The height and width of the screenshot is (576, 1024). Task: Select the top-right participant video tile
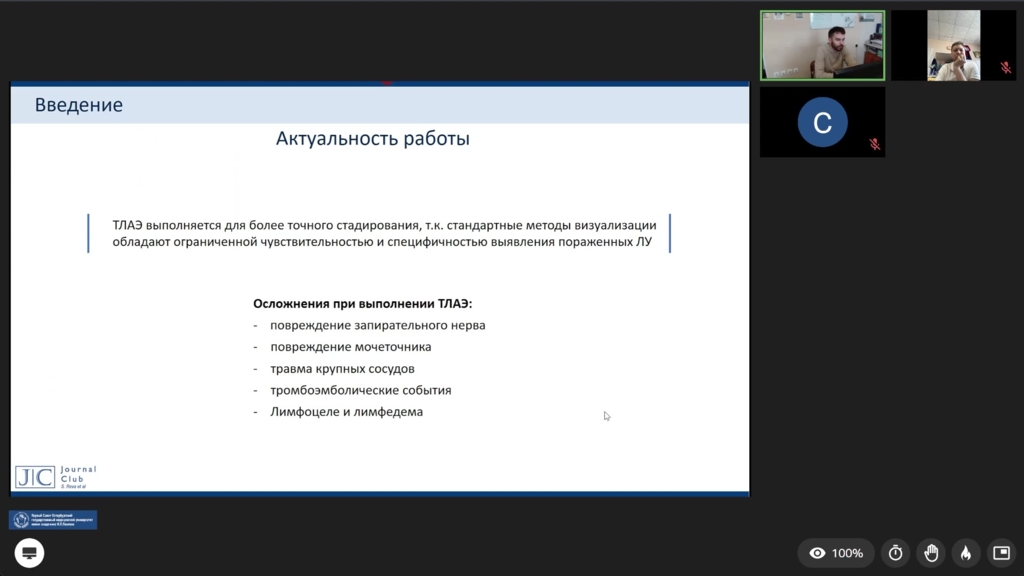click(x=953, y=45)
